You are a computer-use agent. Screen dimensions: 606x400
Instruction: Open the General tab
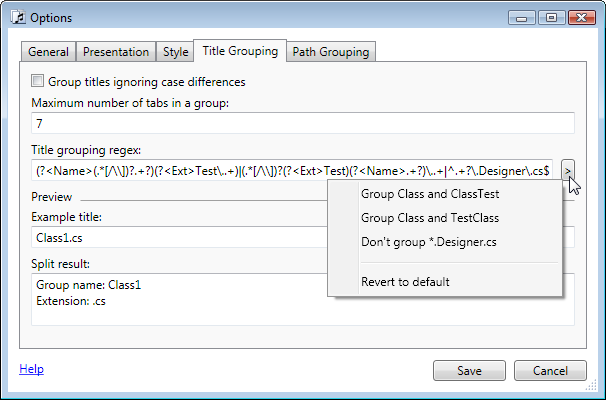pyautogui.click(x=48, y=52)
